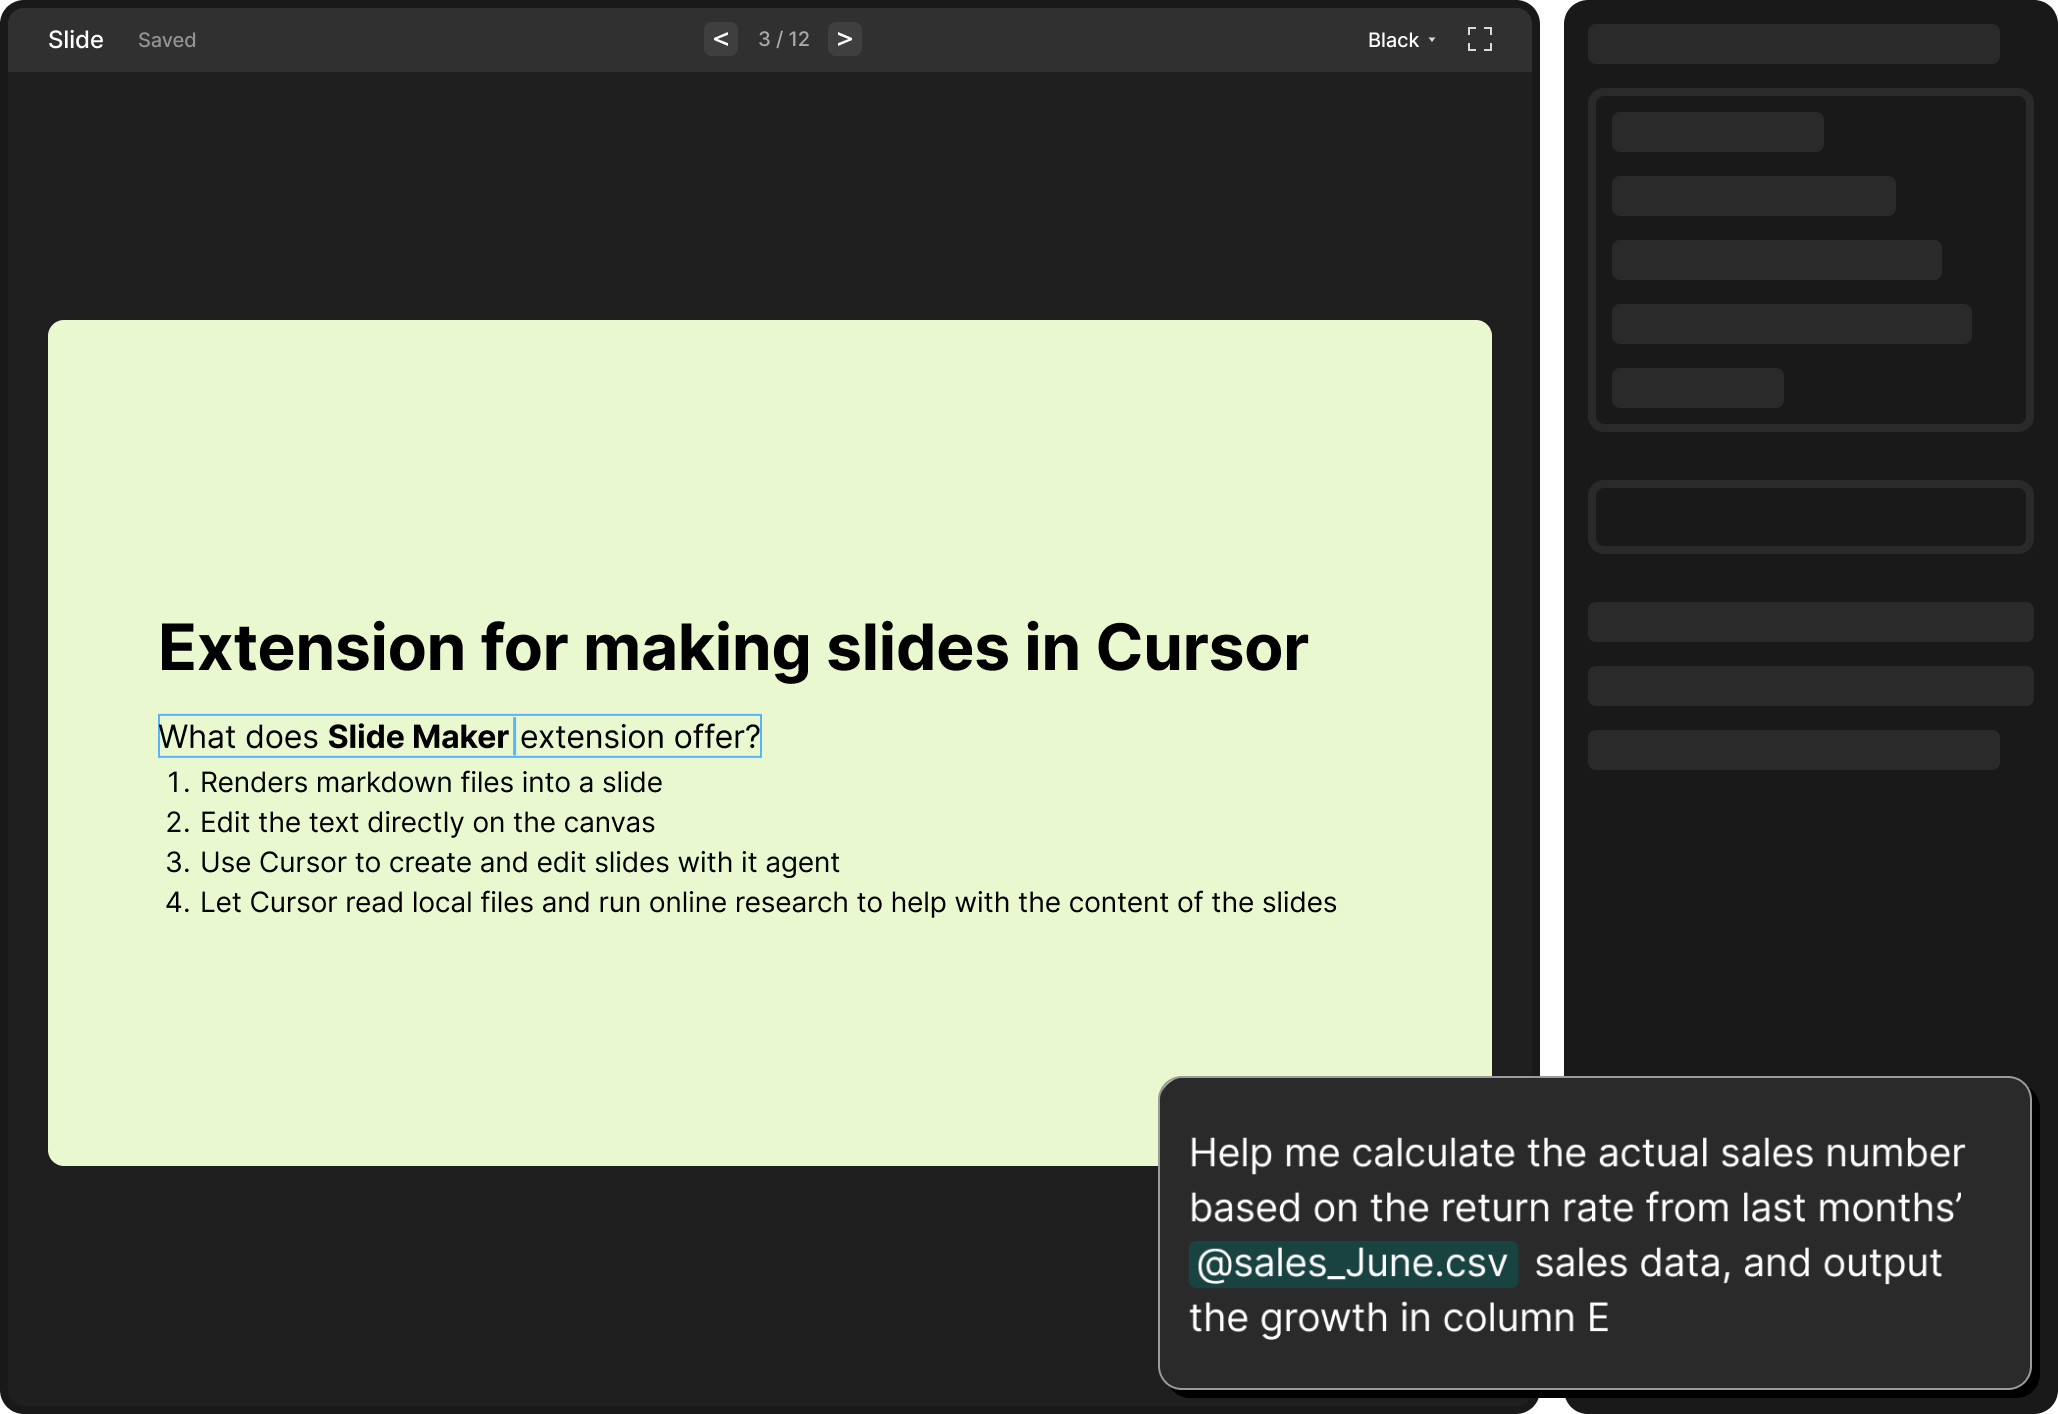Enter fullscreen presentation mode
The image size is (2058, 1414).
[x=1480, y=39]
